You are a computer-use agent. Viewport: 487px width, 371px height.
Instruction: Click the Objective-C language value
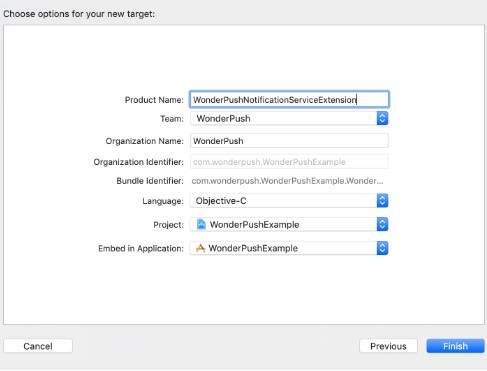(x=221, y=201)
